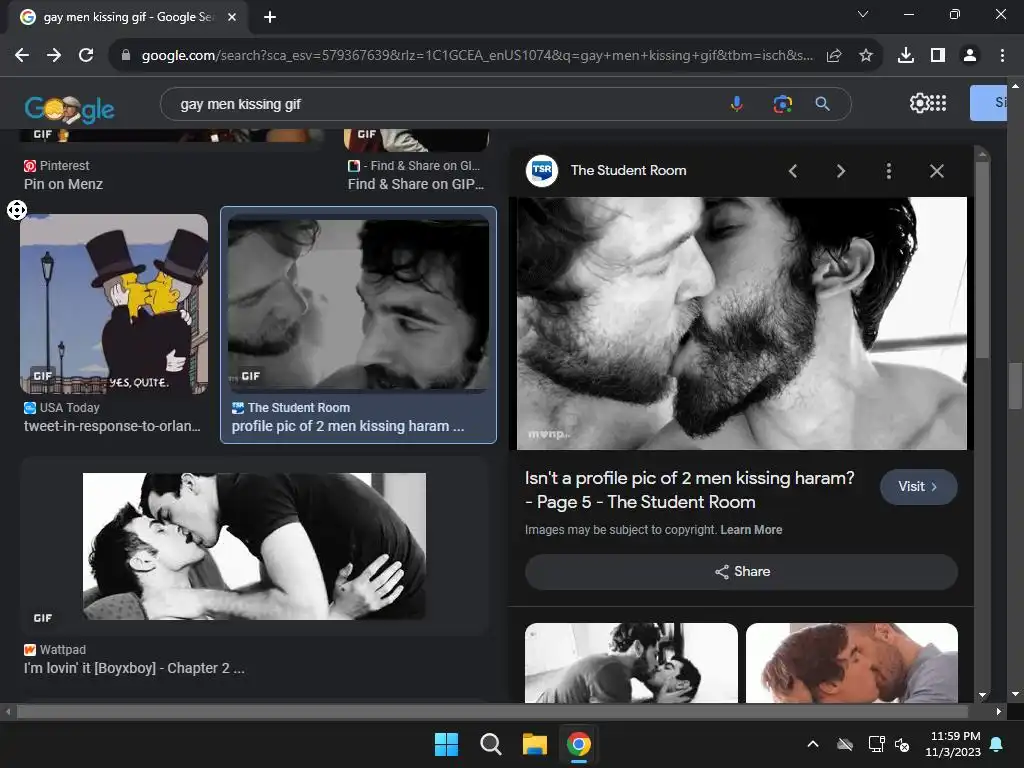Open Chrome downloads
The image size is (1024, 768).
pyautogui.click(x=906, y=56)
